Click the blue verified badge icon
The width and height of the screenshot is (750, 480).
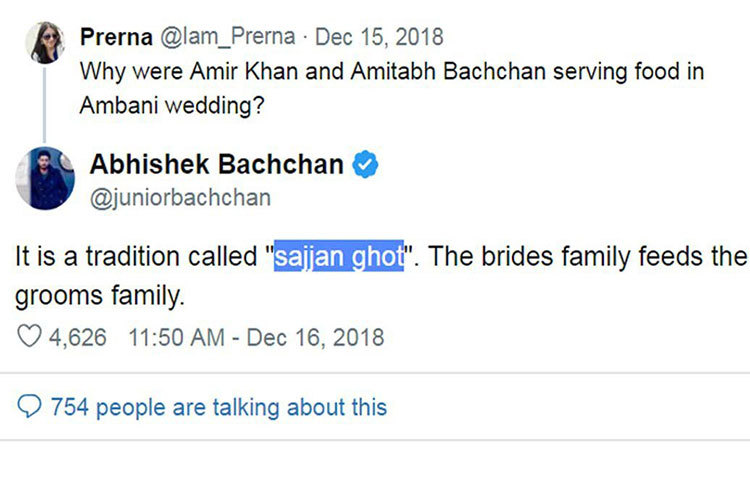pyautogui.click(x=367, y=165)
